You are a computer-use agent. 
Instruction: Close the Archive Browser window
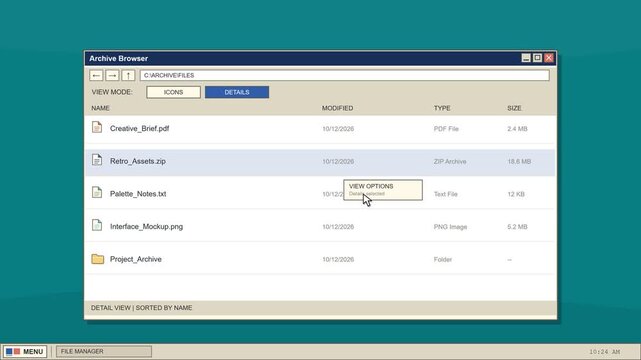pyautogui.click(x=549, y=58)
